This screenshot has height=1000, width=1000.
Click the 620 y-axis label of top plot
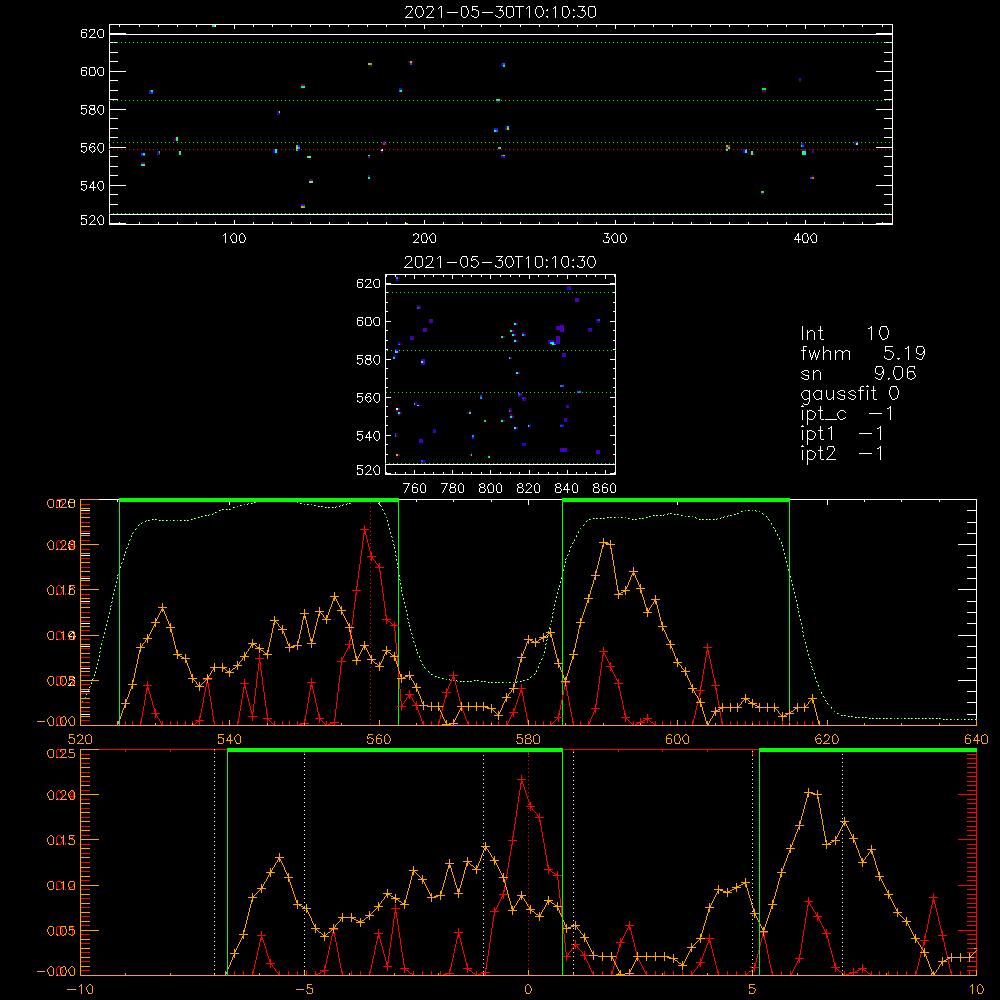click(92, 34)
